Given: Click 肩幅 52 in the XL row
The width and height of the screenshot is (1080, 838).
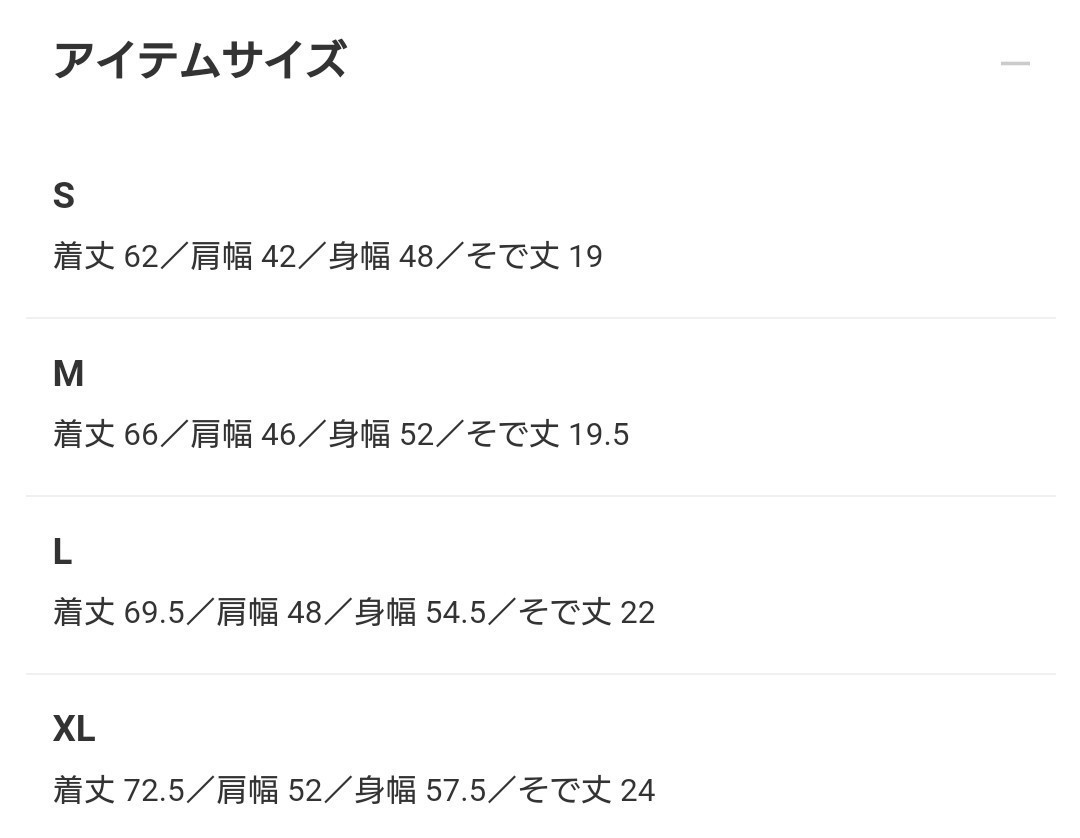Looking at the screenshot, I should click(269, 791).
